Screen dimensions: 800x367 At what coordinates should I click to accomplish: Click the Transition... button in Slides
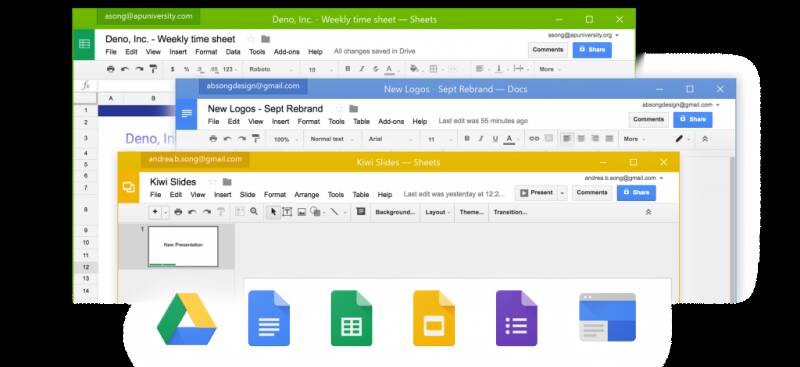(x=510, y=212)
